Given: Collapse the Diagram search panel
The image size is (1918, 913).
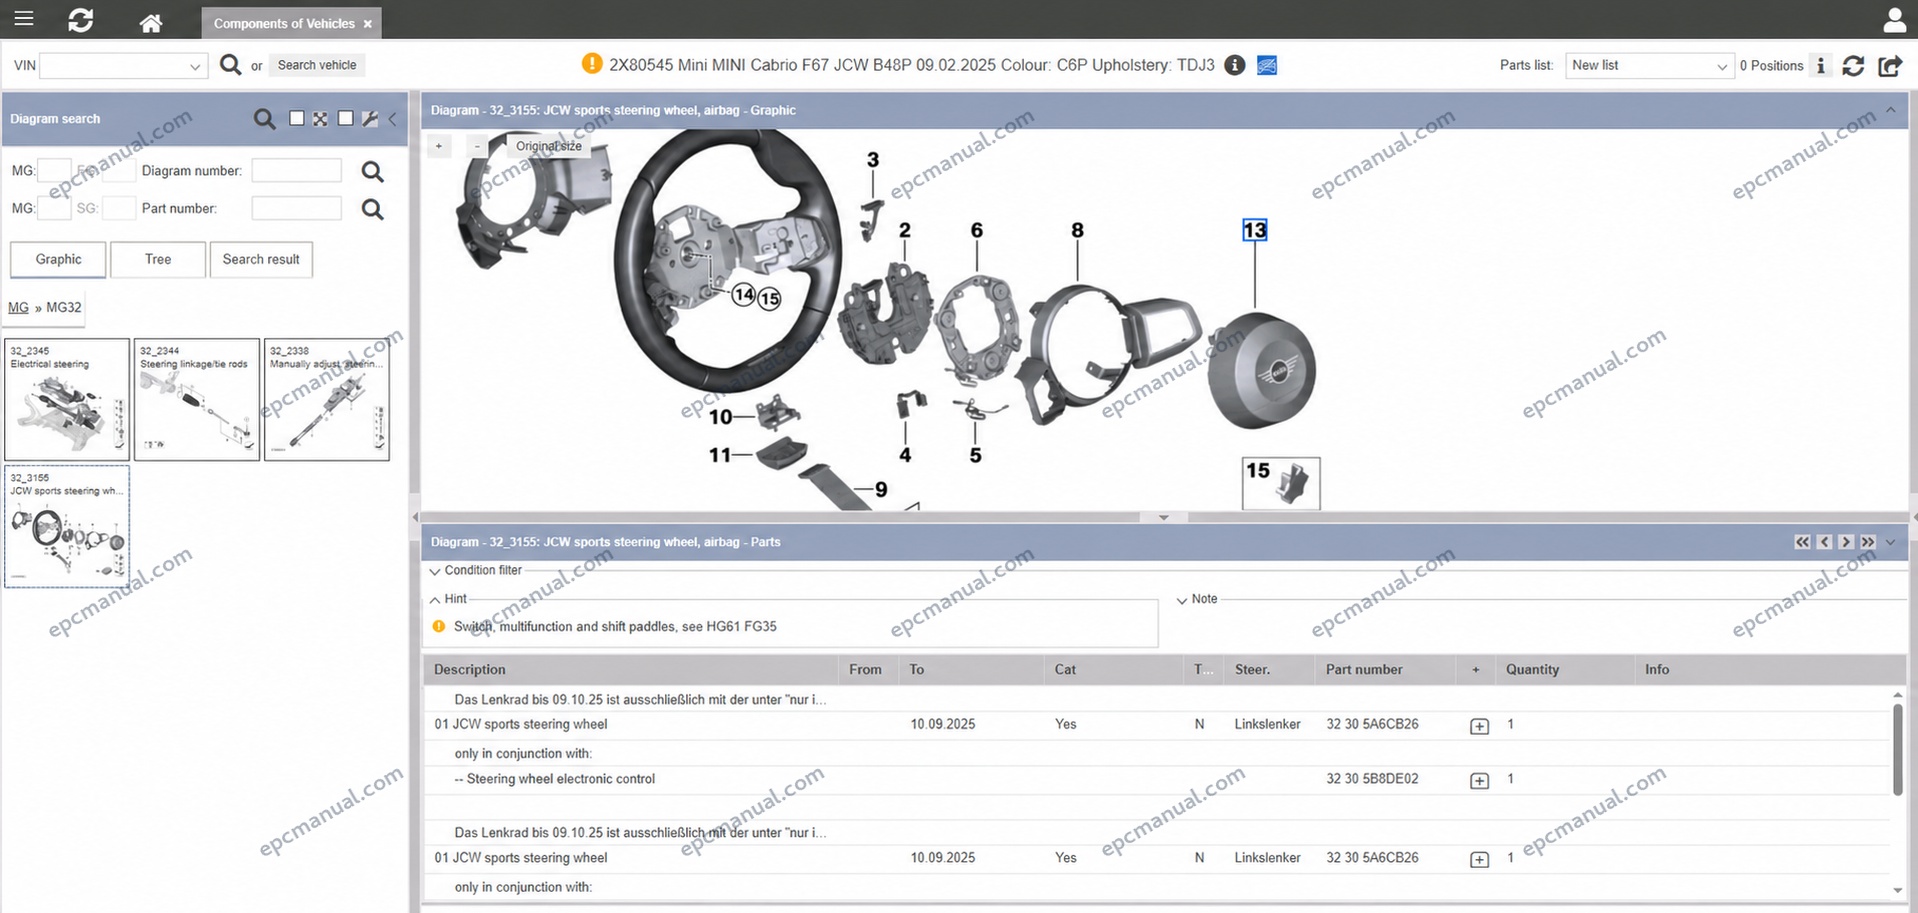Looking at the screenshot, I should click(393, 119).
